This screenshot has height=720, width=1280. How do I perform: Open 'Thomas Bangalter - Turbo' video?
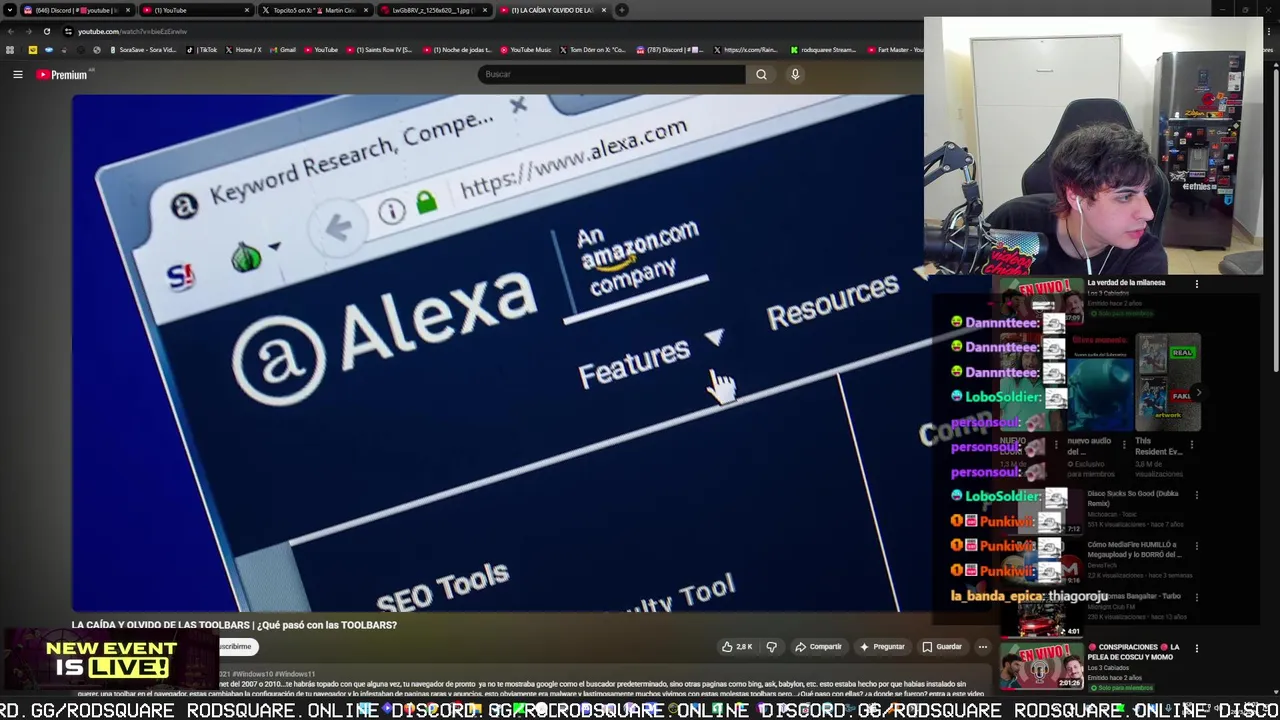point(1134,596)
